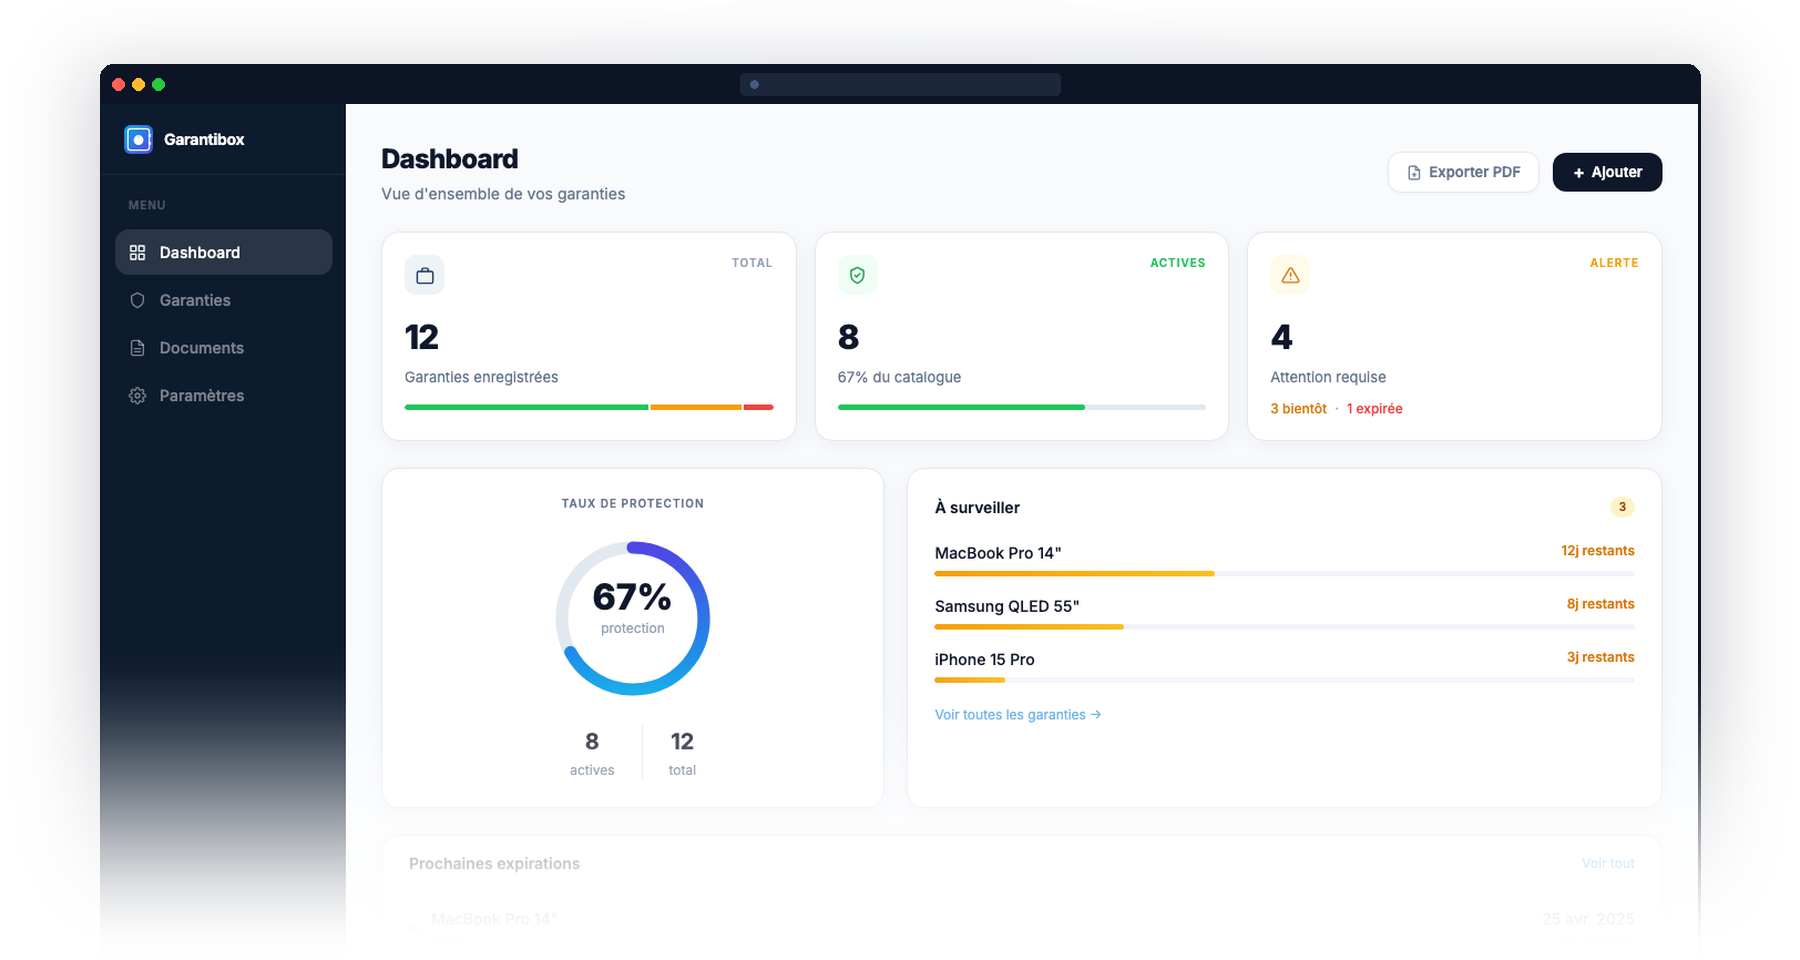Click the Garanties enregistrées label
Image resolution: width=1800 pixels, height=960 pixels.
click(481, 377)
